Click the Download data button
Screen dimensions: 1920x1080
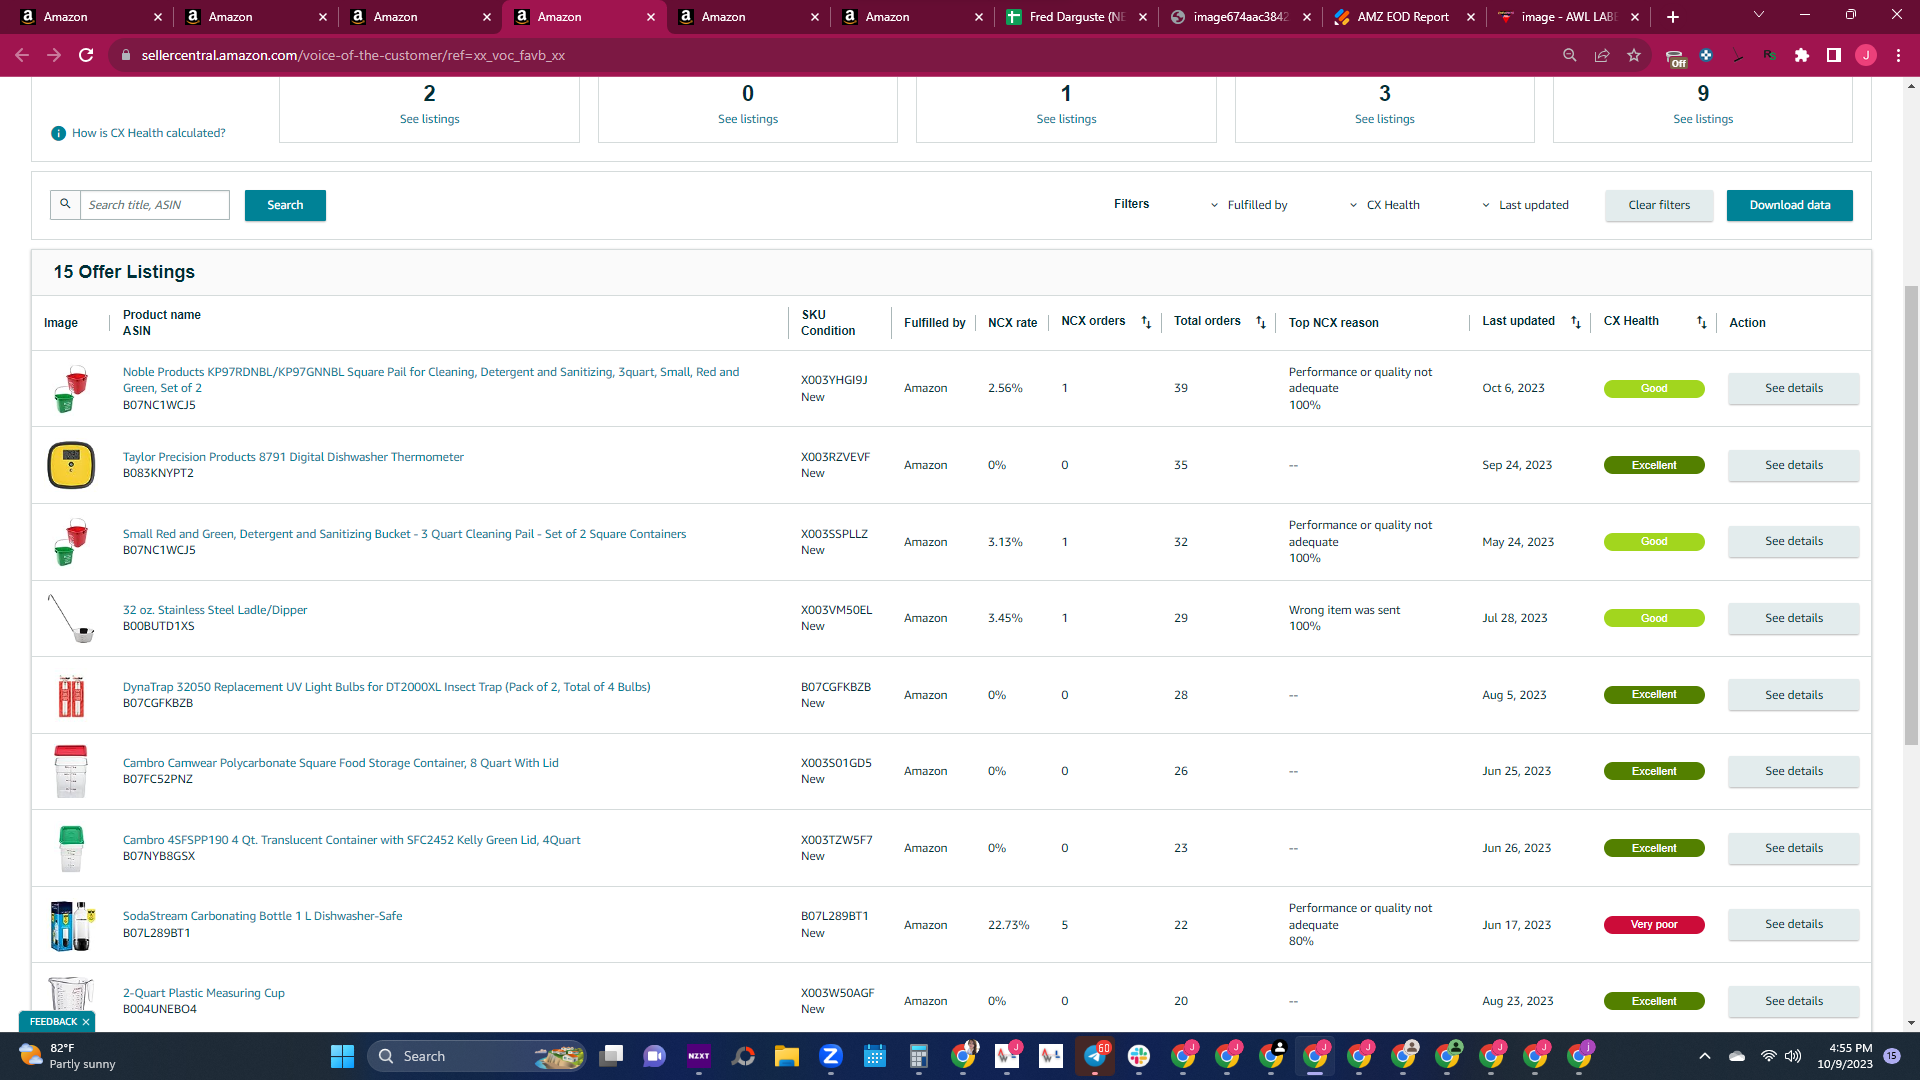[1790, 205]
